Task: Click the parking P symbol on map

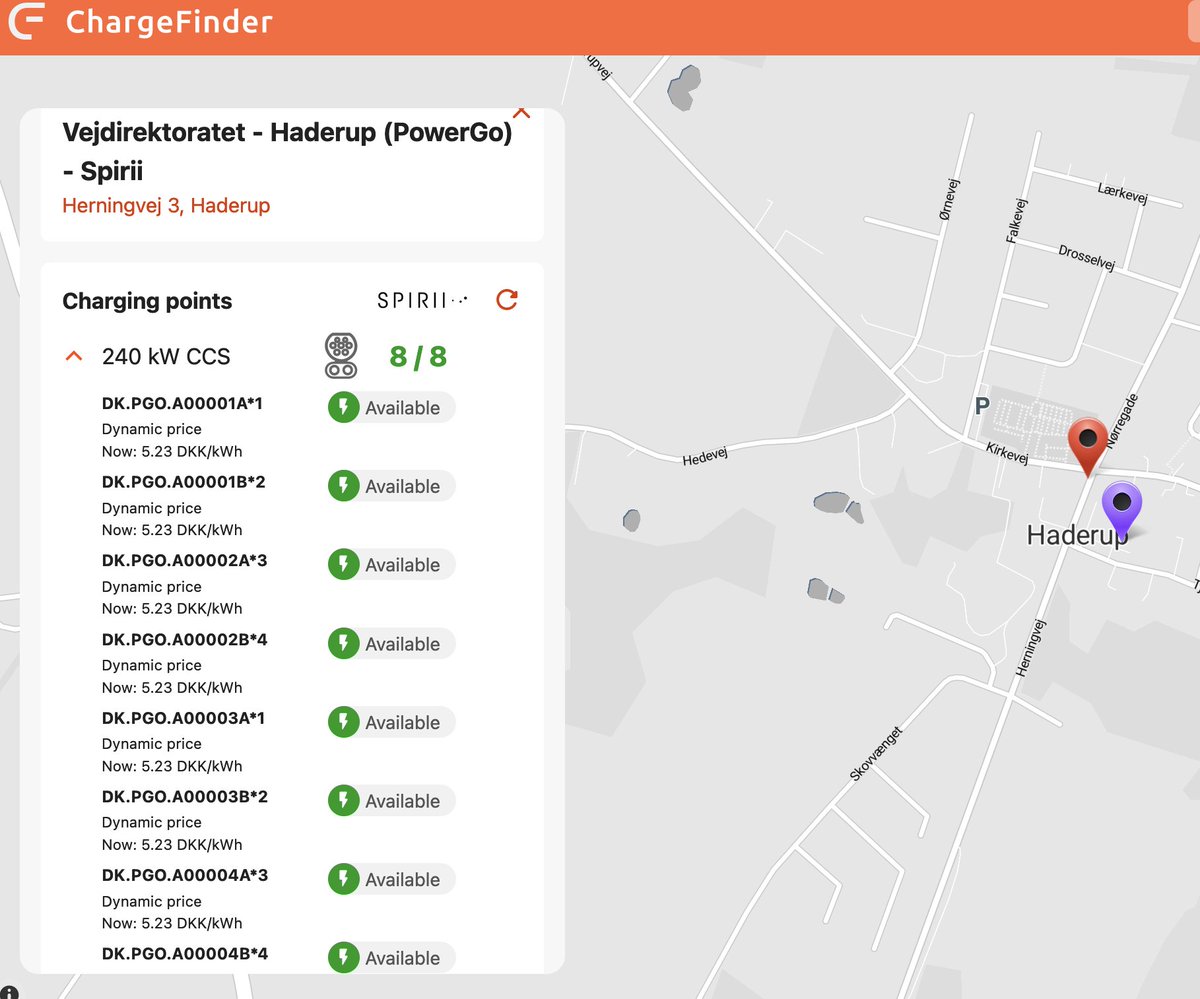Action: tap(982, 406)
